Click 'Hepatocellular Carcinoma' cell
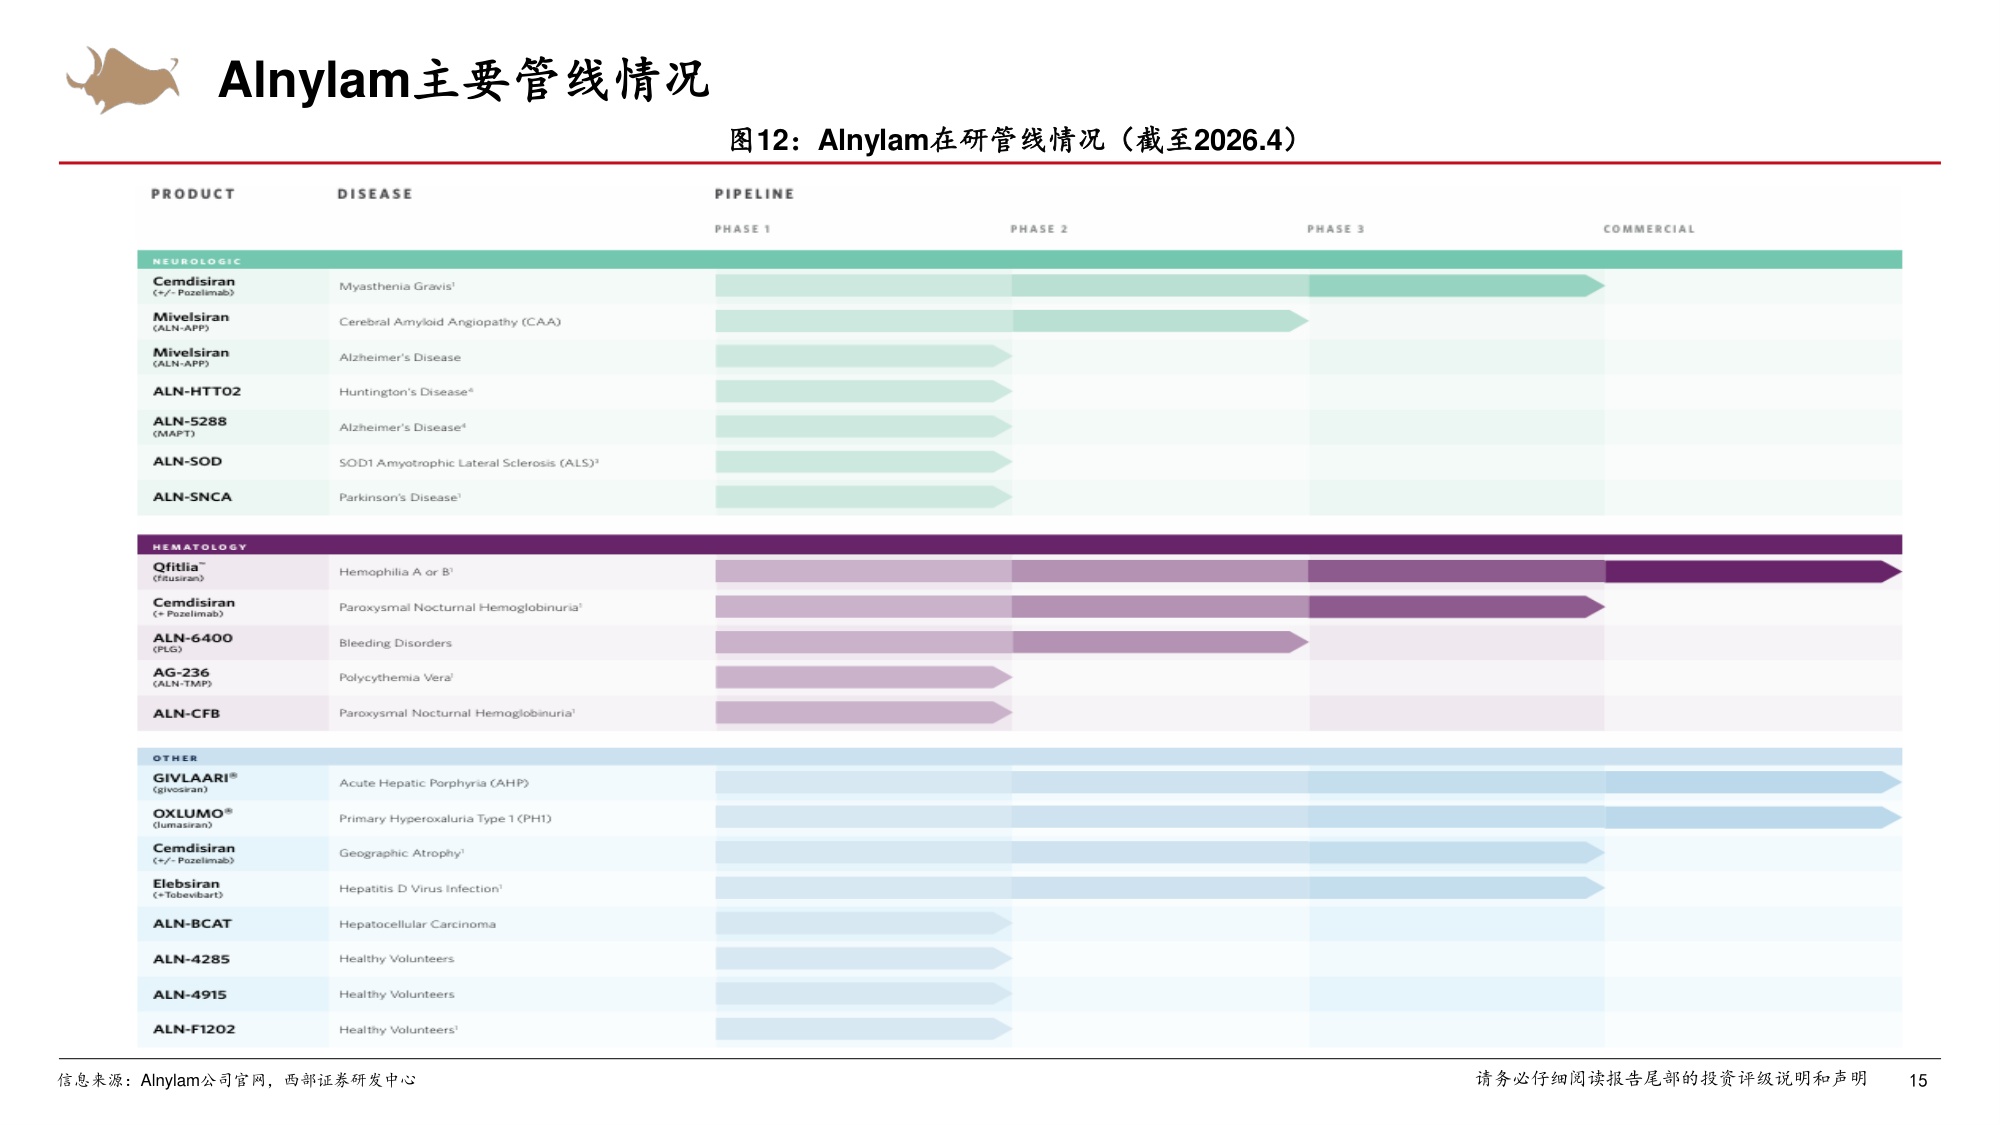The image size is (2000, 1125). [417, 924]
